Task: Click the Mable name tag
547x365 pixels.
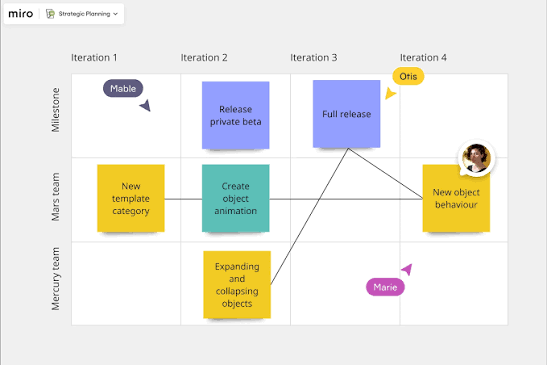Action: pyautogui.click(x=123, y=89)
